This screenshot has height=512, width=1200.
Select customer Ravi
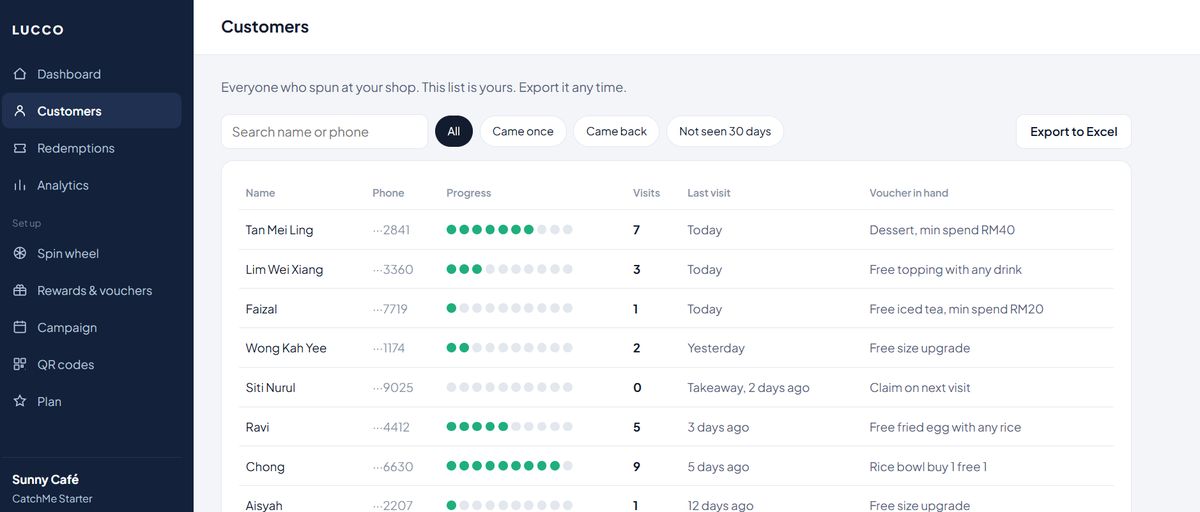(258, 427)
